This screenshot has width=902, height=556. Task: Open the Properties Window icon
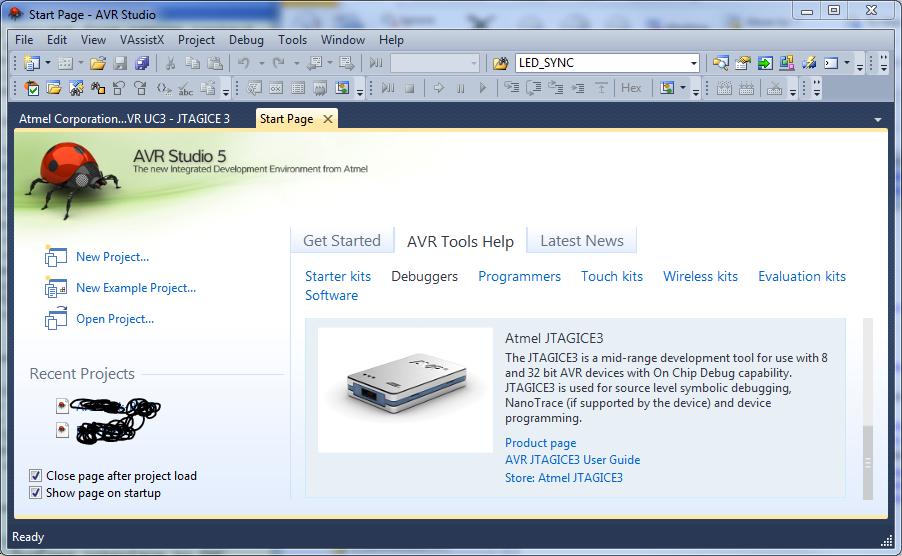[743, 63]
